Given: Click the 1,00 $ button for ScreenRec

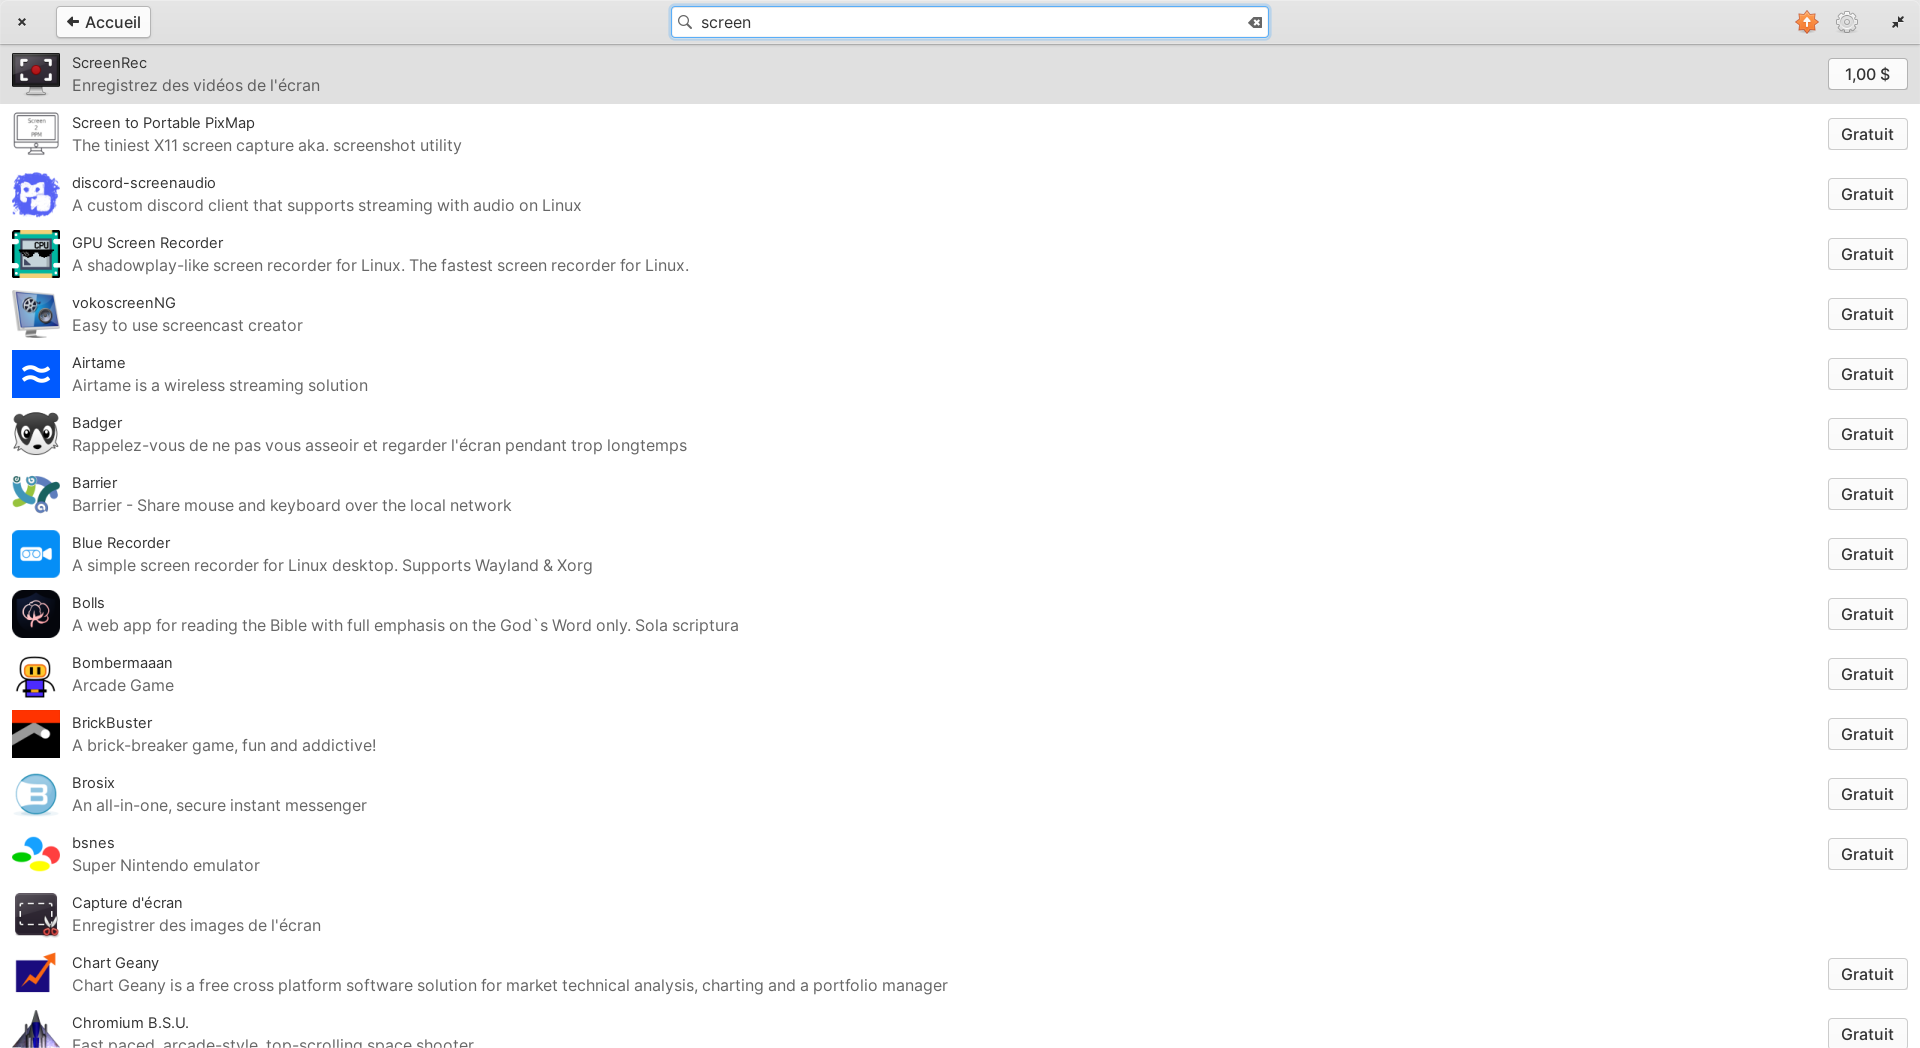Looking at the screenshot, I should [1867, 73].
